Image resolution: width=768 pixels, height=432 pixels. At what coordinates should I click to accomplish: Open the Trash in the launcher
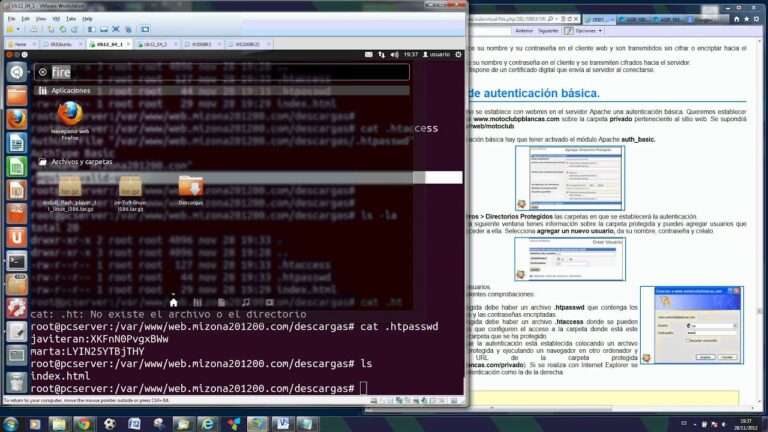tap(16, 380)
